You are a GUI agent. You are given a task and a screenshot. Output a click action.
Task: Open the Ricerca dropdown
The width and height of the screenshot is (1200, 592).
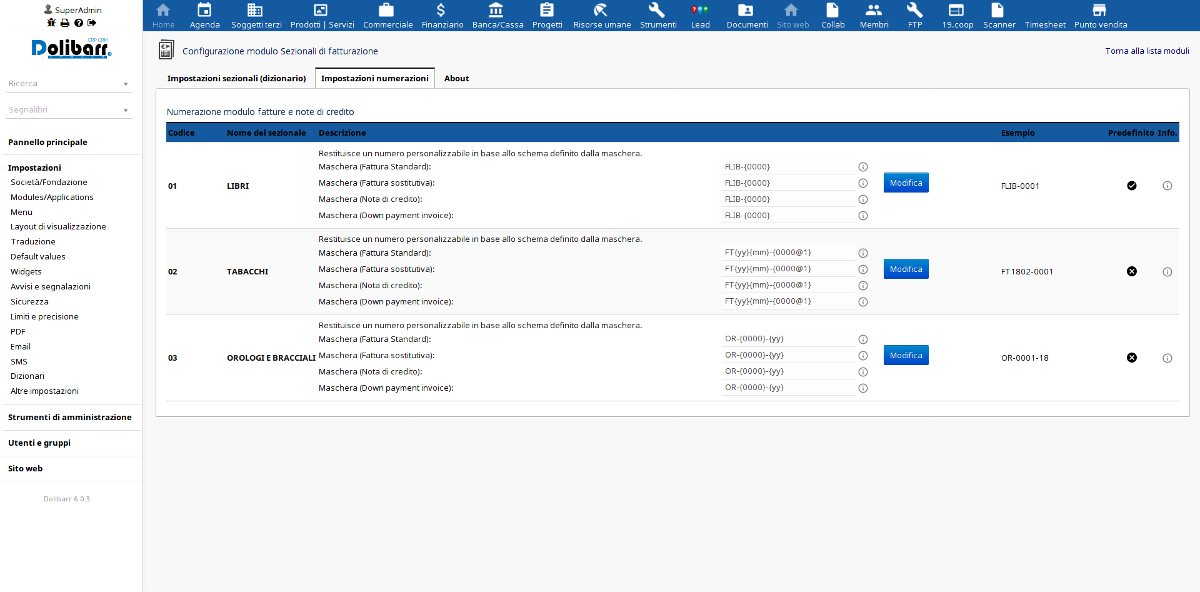[x=70, y=84]
